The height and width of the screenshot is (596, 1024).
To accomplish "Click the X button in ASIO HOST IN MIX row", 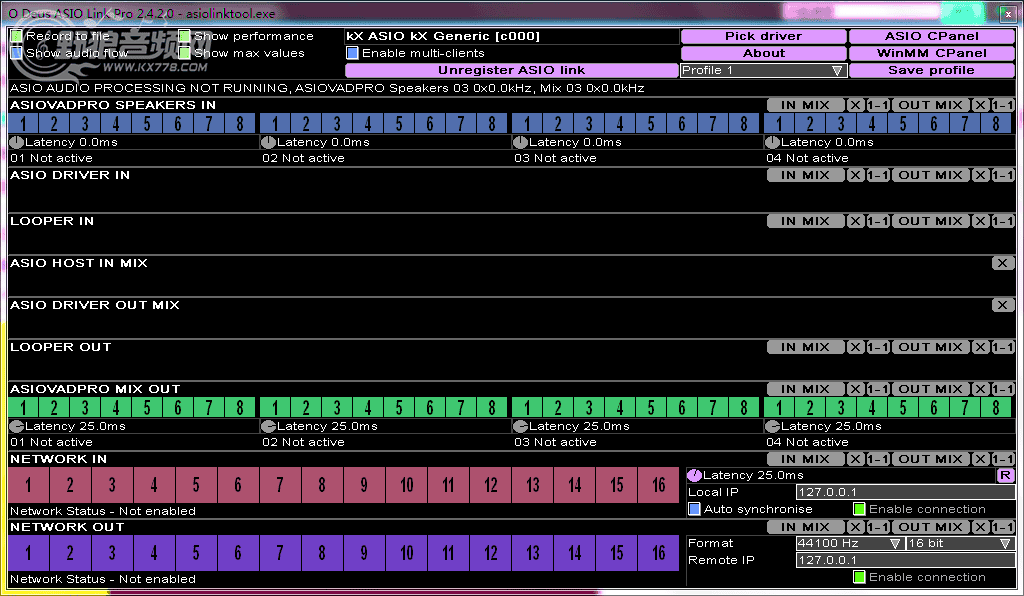I will pyautogui.click(x=1002, y=263).
